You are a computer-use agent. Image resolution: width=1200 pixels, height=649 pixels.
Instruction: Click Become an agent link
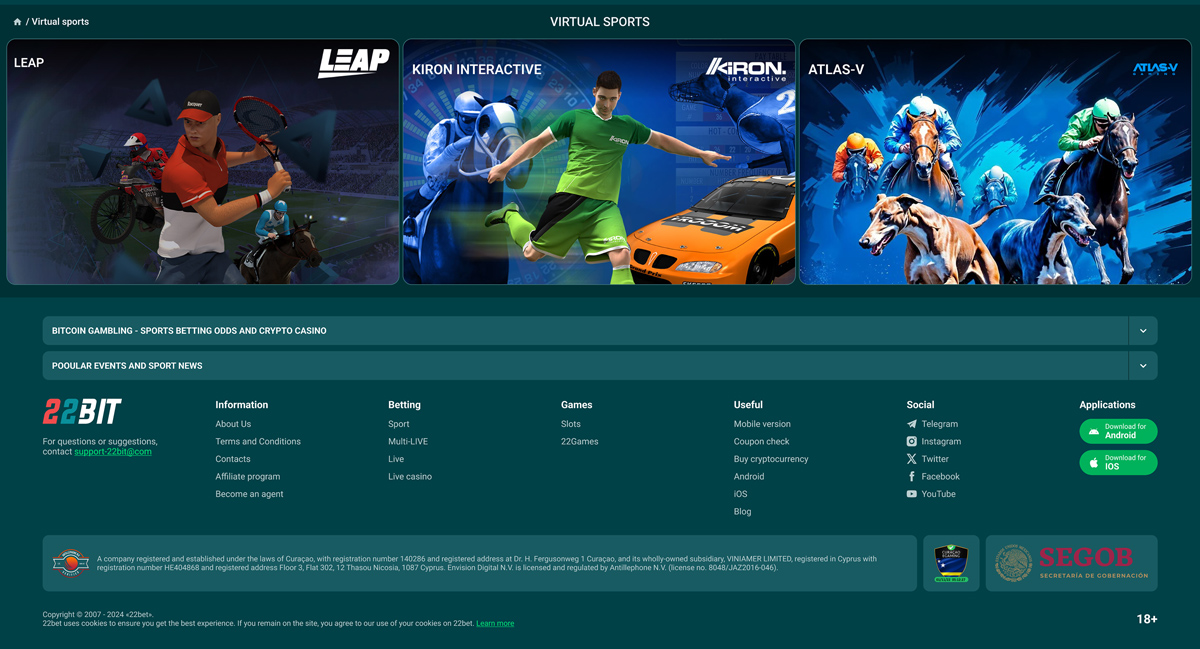249,494
